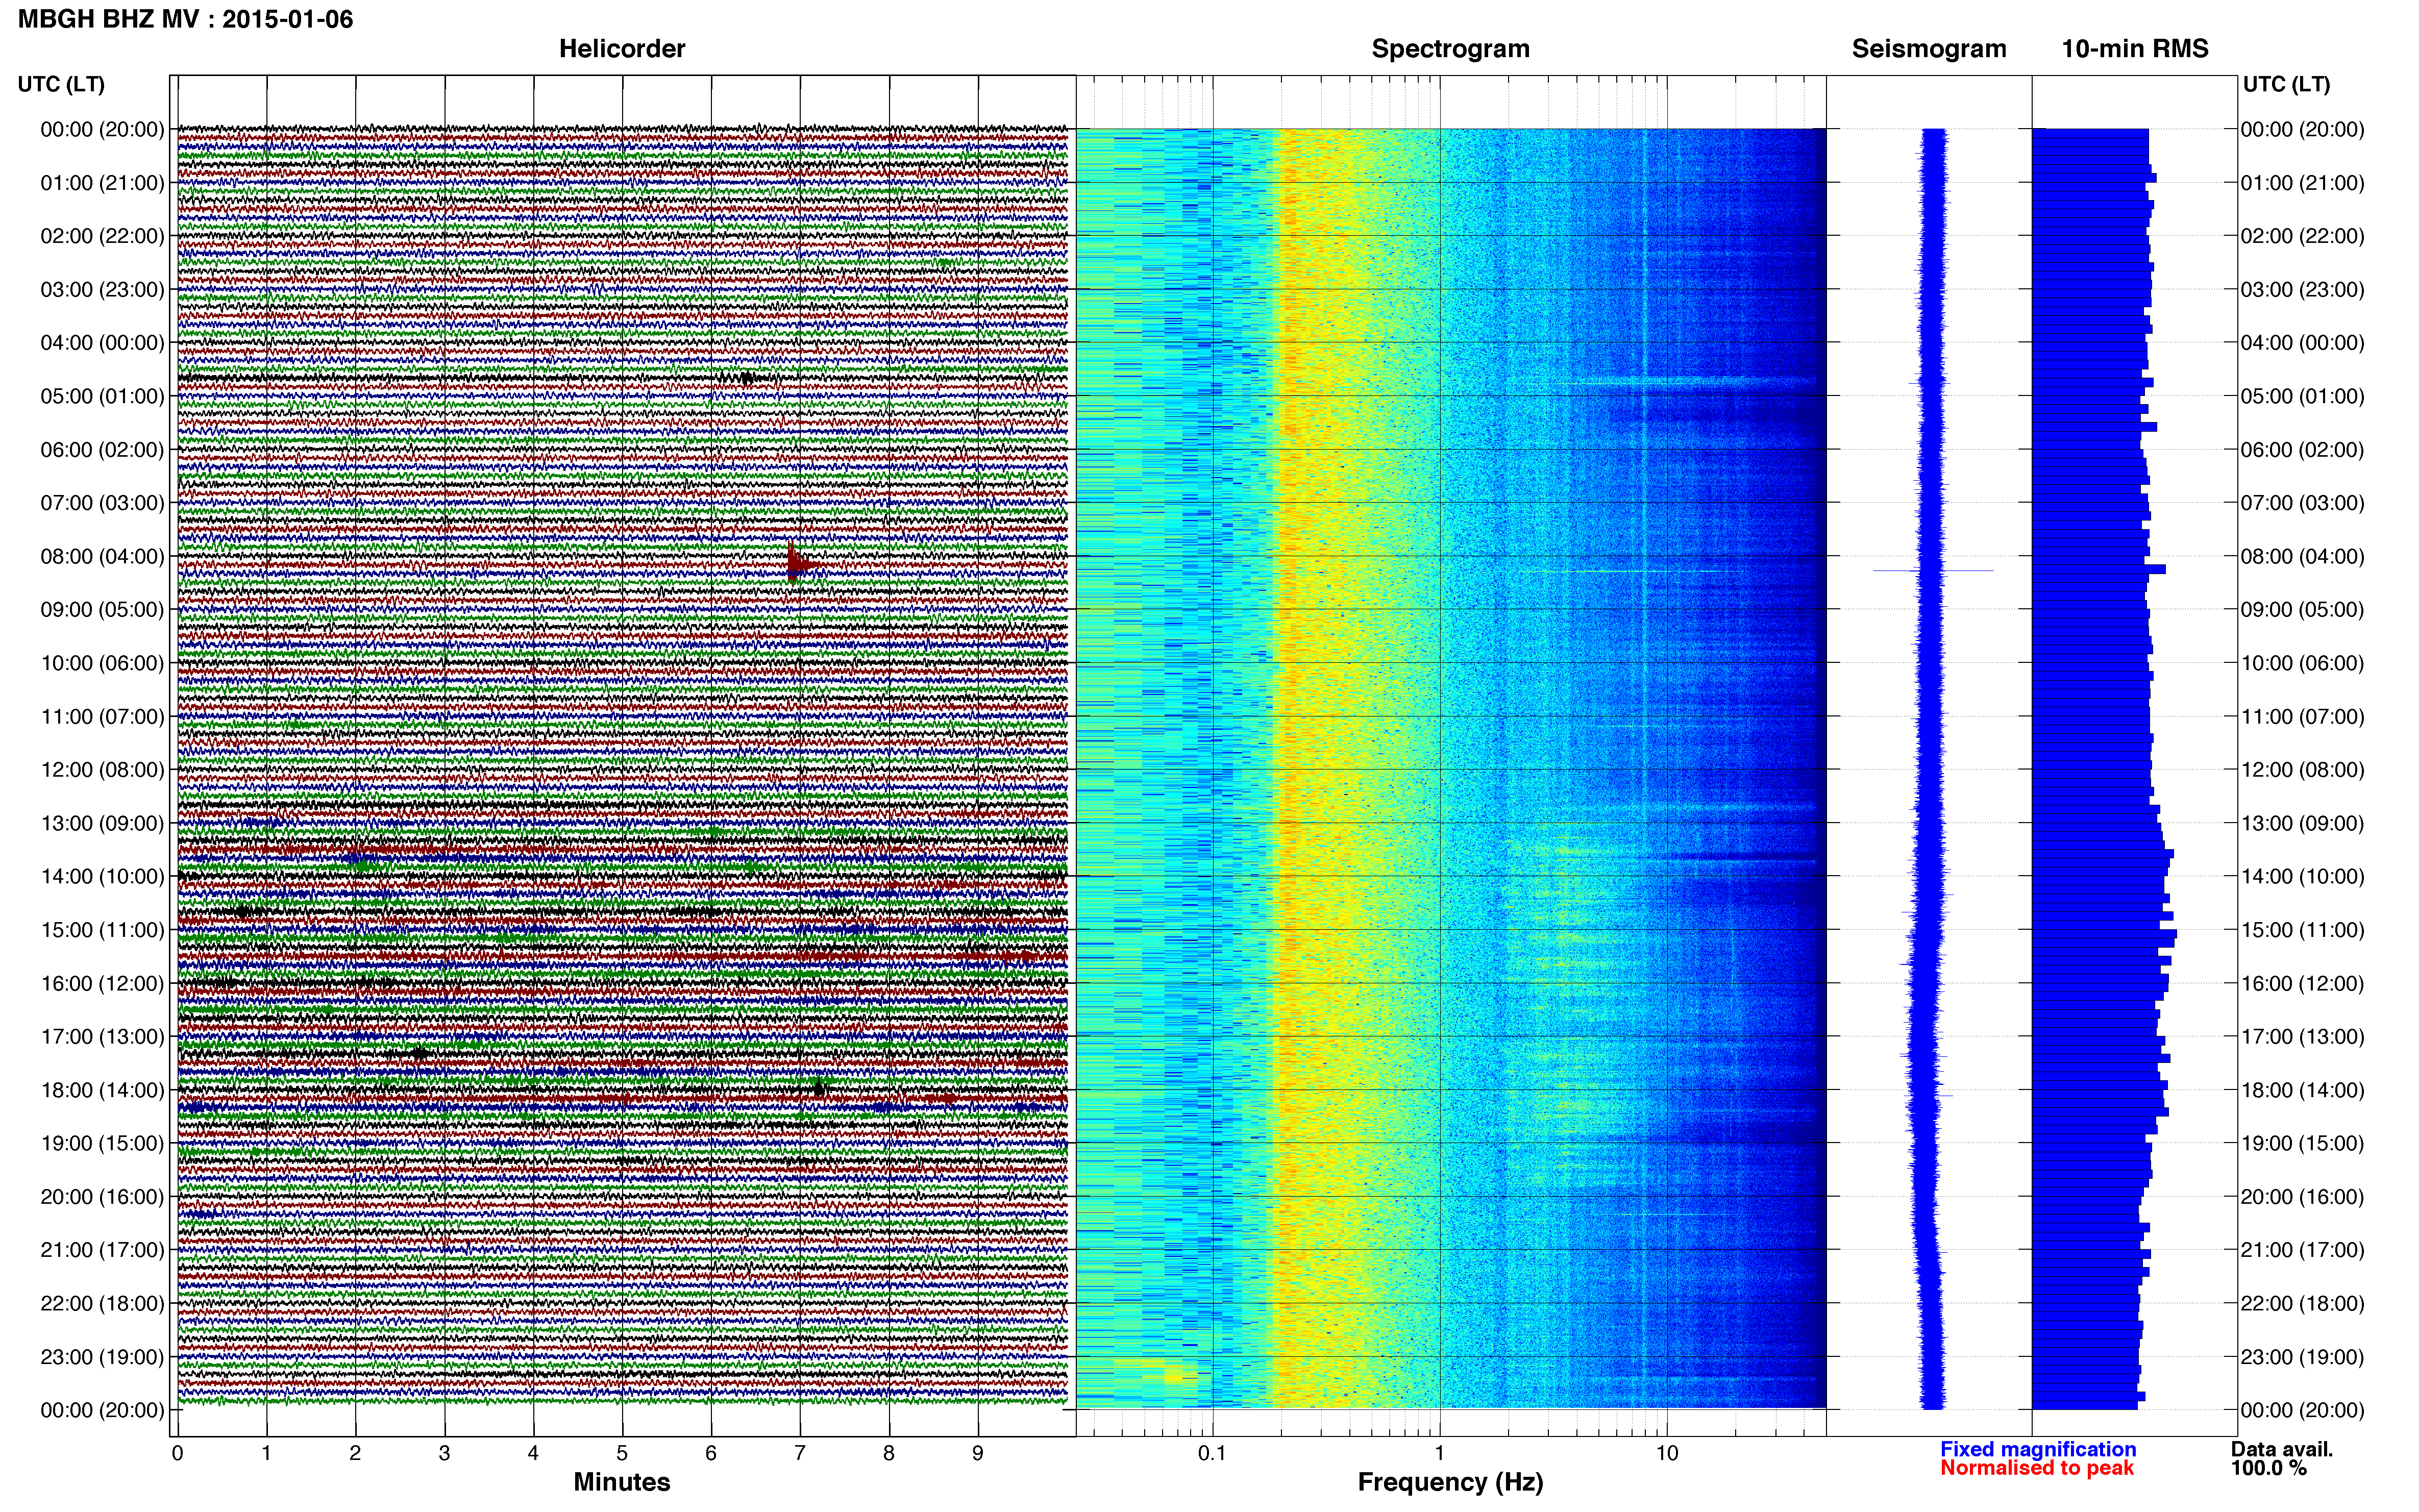Click left time label '02:00 (22:00)'
This screenshot has height=1512, width=2419.
[102, 236]
